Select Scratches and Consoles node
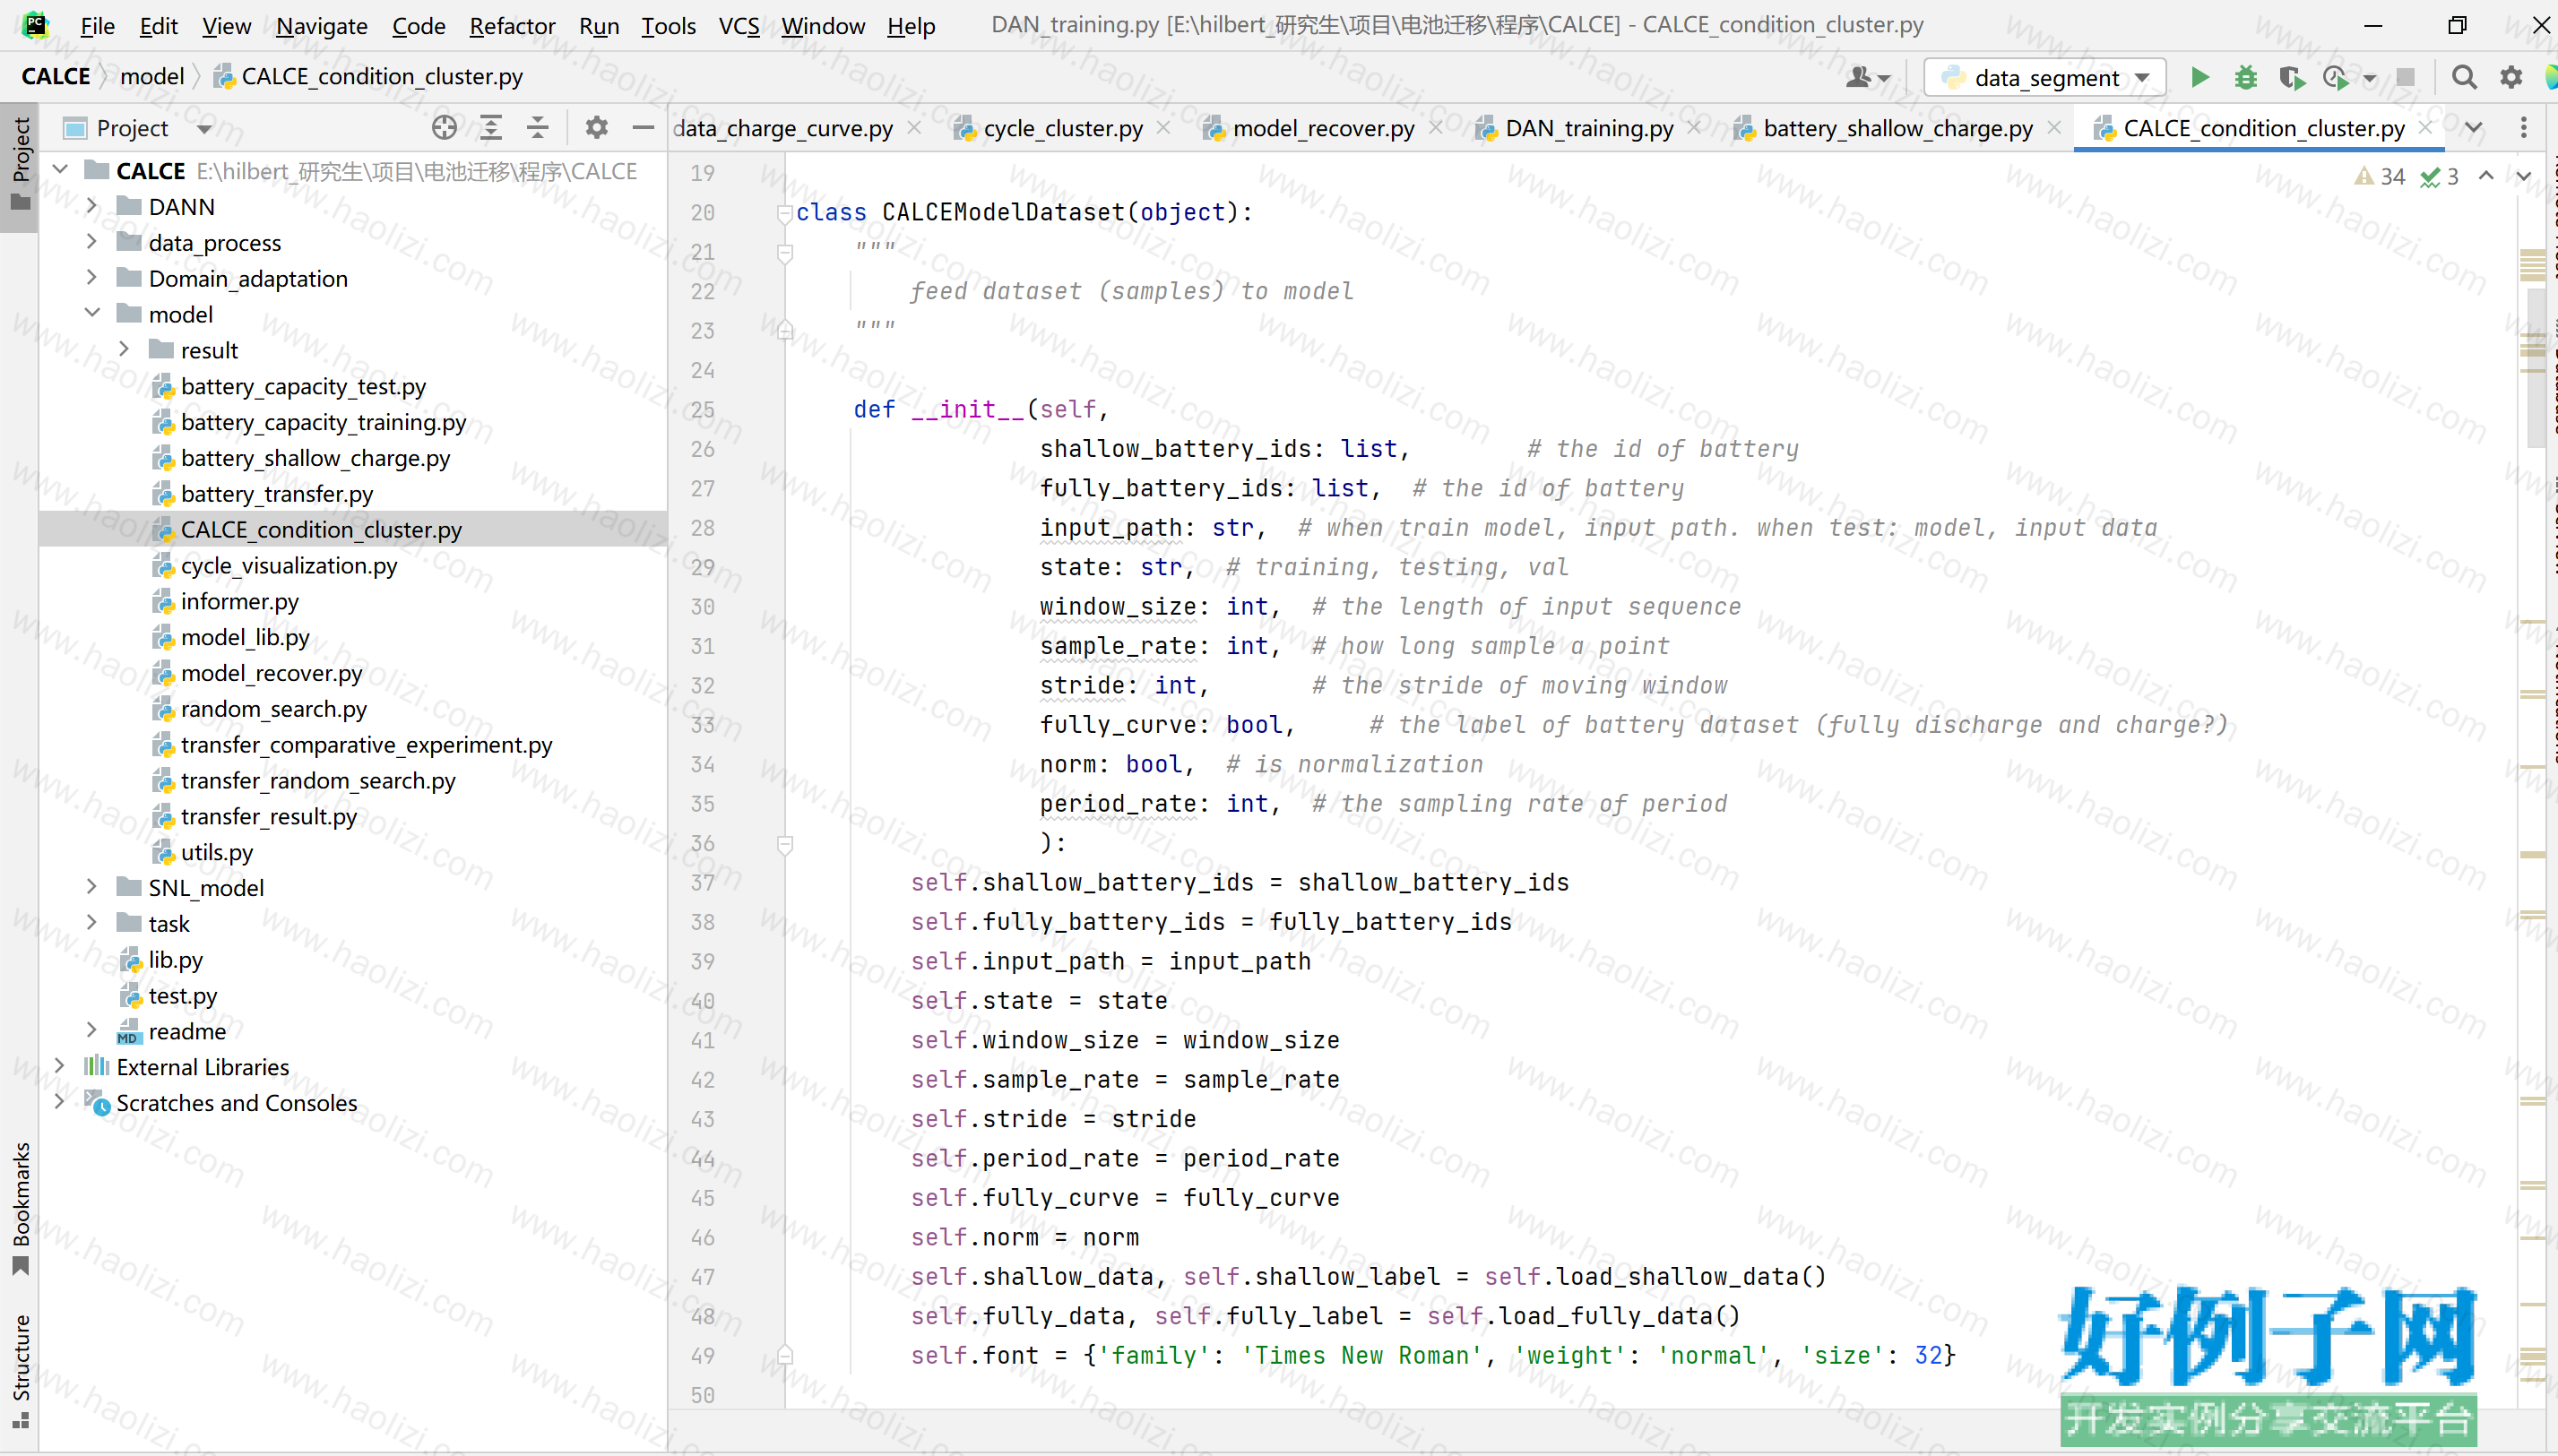The width and height of the screenshot is (2558, 1456). (236, 1102)
